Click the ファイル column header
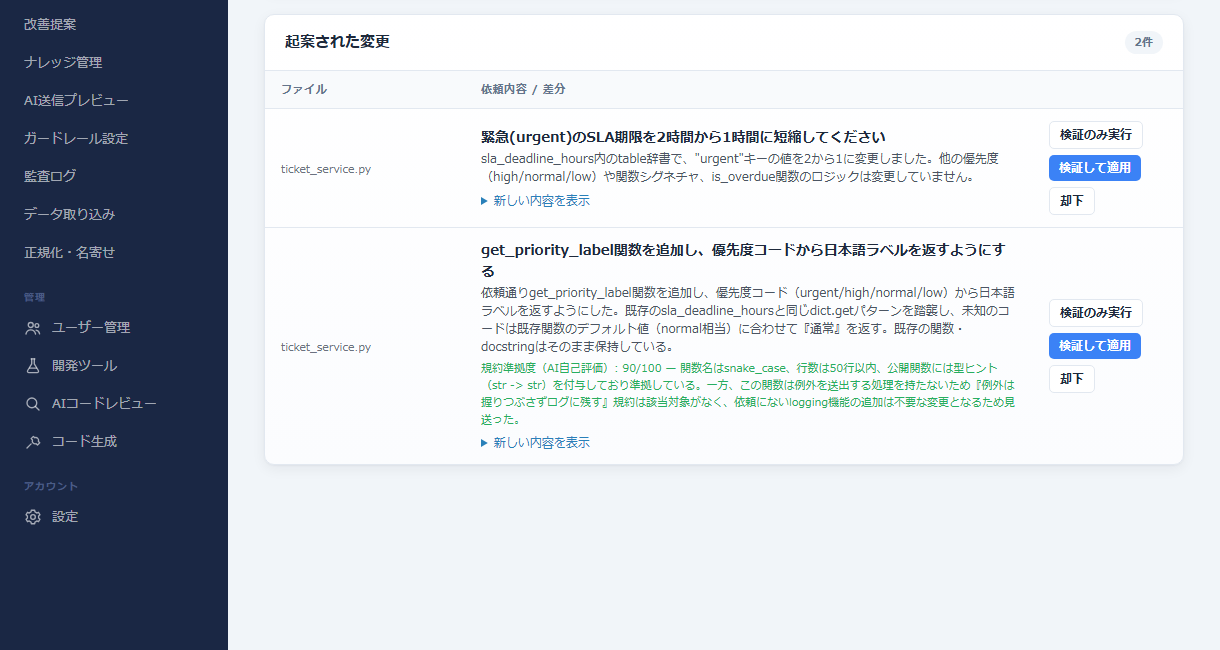The image size is (1220, 650). coord(304,89)
